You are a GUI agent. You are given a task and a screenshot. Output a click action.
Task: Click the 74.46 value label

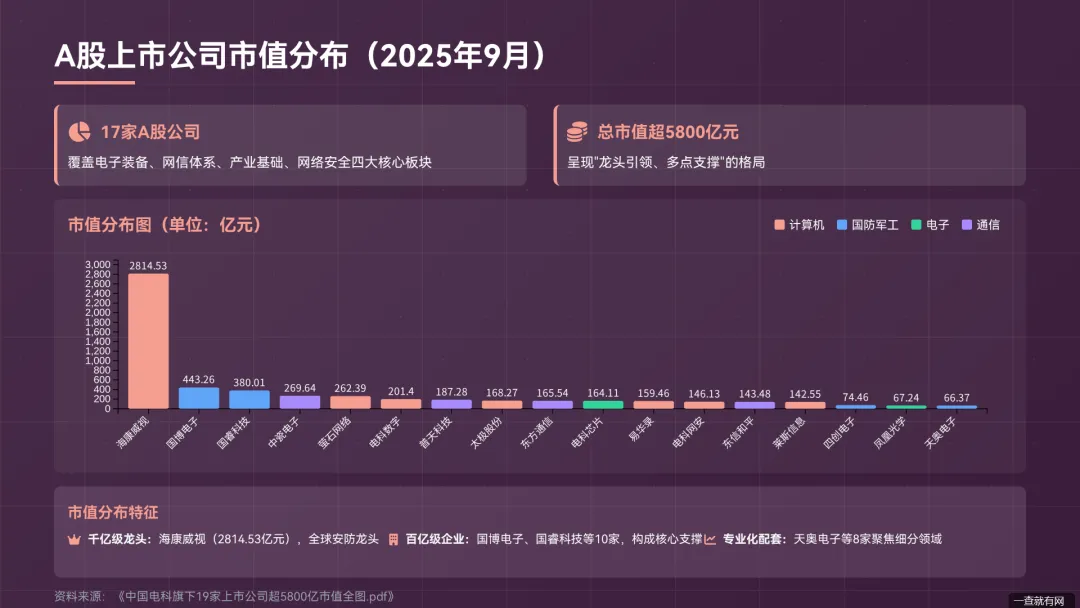tap(855, 397)
